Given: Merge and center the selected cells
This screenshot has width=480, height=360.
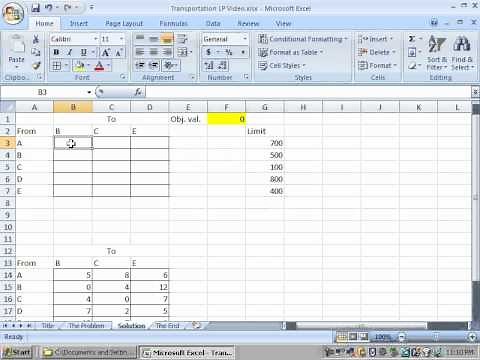Looking at the screenshot, I should click(183, 52).
